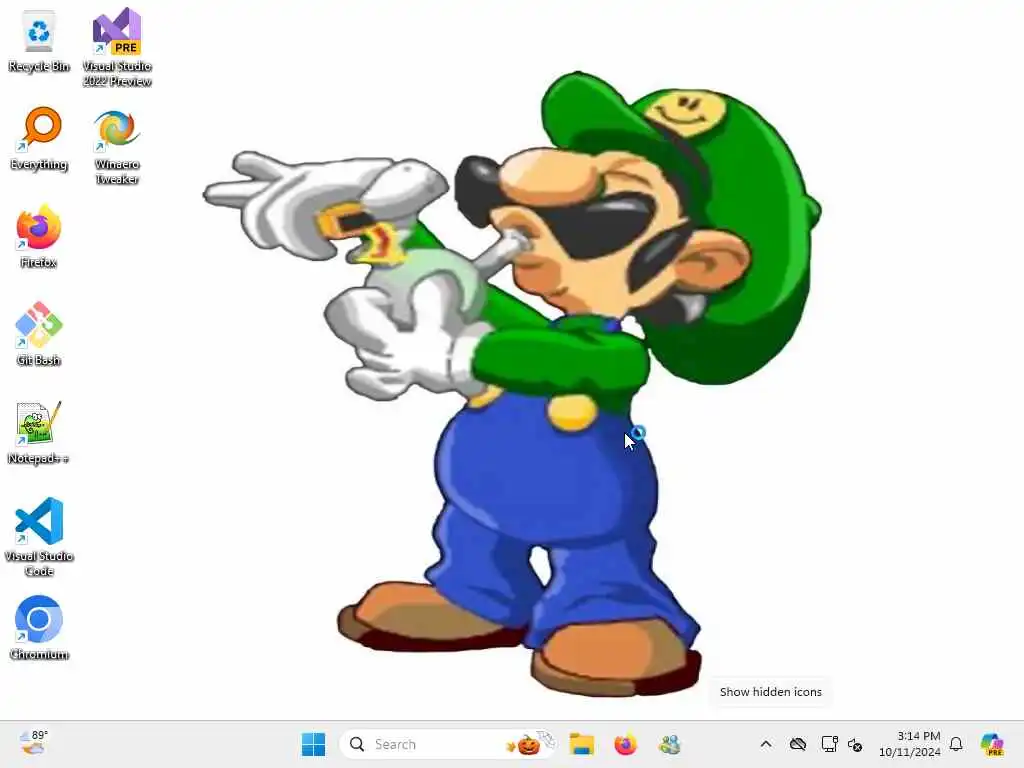Open the Everything search shortcut
Viewport: 1024px width, 768px height.
39,138
